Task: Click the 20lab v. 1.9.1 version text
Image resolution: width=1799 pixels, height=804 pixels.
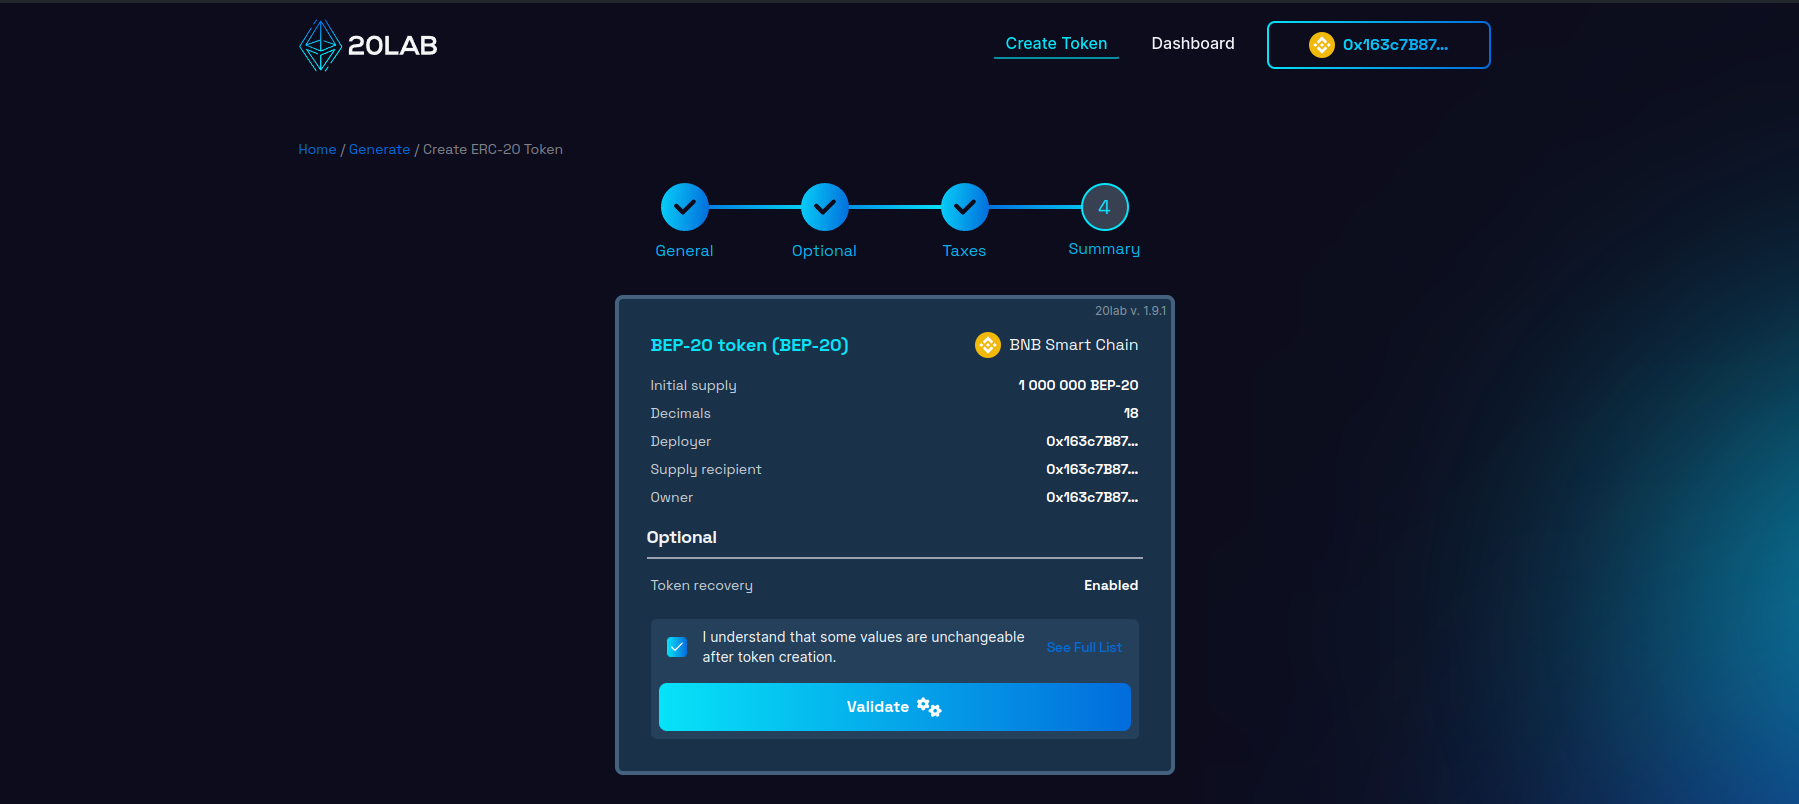Action: tap(1130, 311)
